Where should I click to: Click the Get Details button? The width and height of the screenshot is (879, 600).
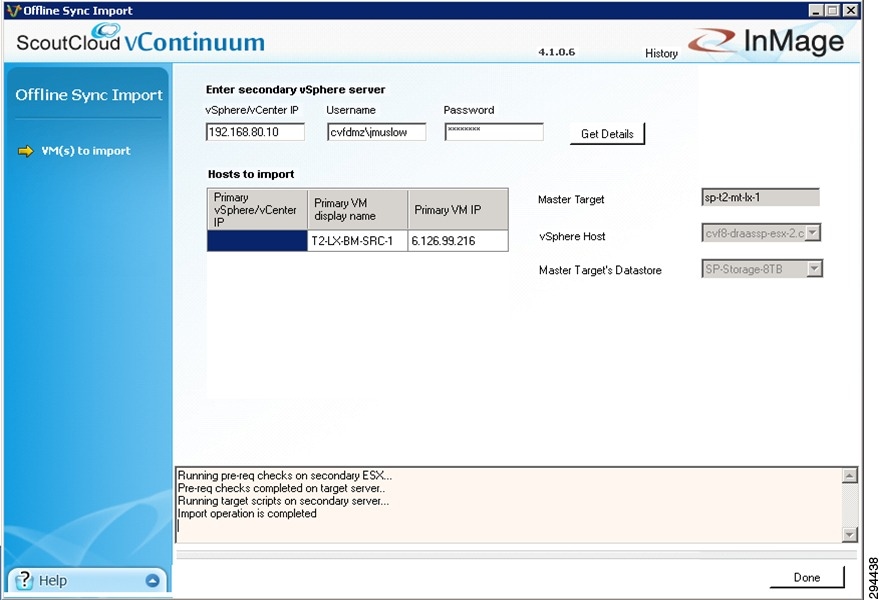tap(607, 133)
